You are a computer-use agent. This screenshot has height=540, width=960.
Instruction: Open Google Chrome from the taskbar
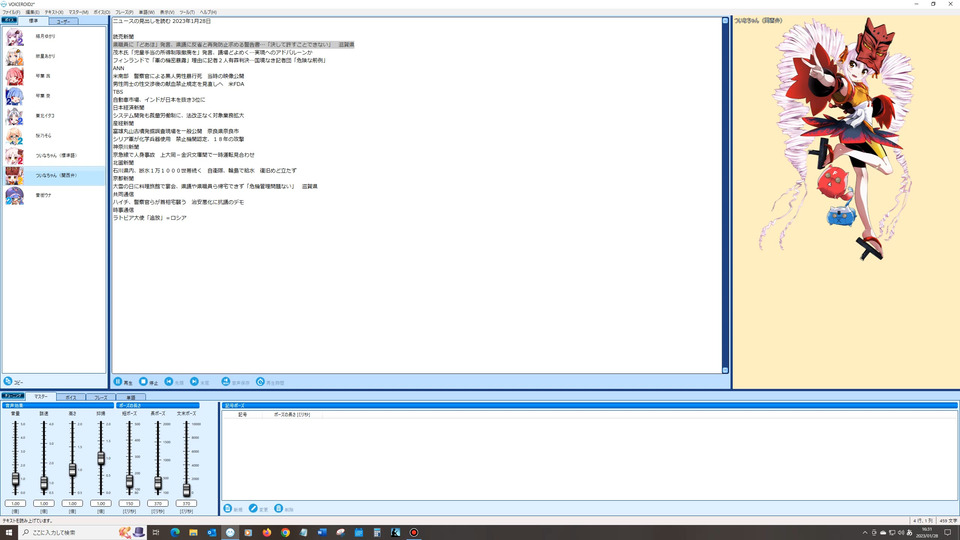[x=285, y=532]
